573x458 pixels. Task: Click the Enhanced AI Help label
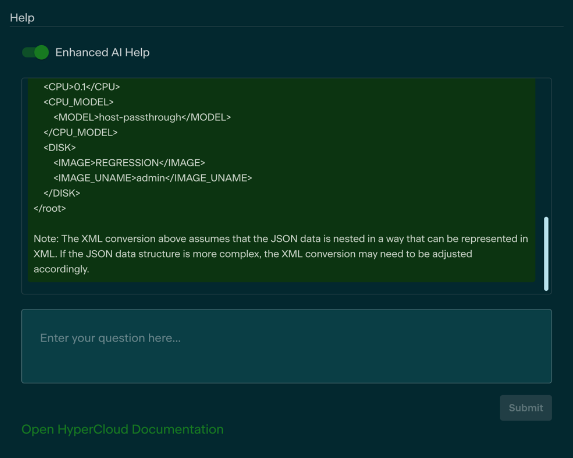[102, 52]
